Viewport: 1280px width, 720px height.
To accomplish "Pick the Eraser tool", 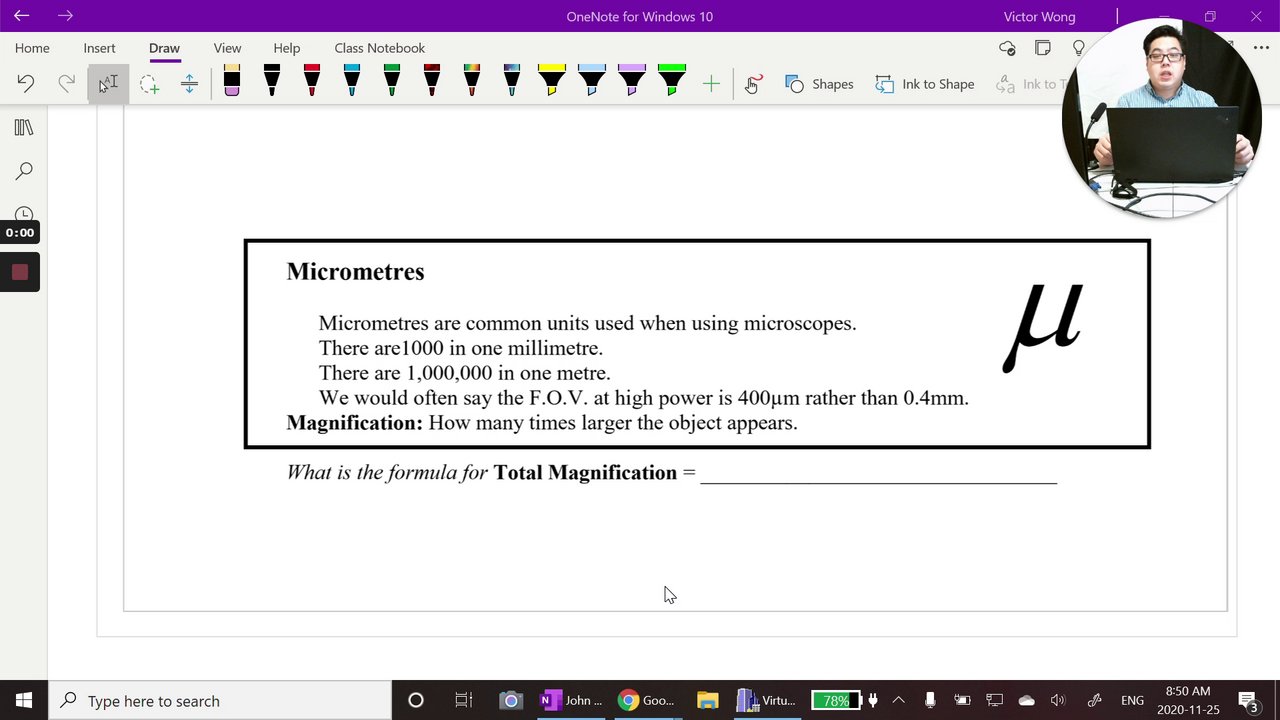I will 232,81.
